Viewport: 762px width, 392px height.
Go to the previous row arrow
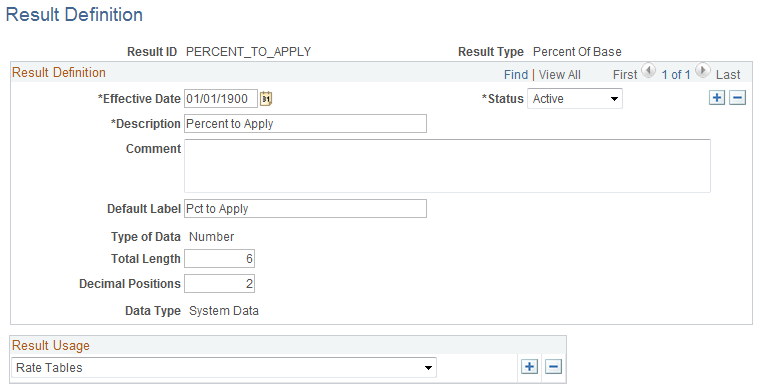pos(648,71)
